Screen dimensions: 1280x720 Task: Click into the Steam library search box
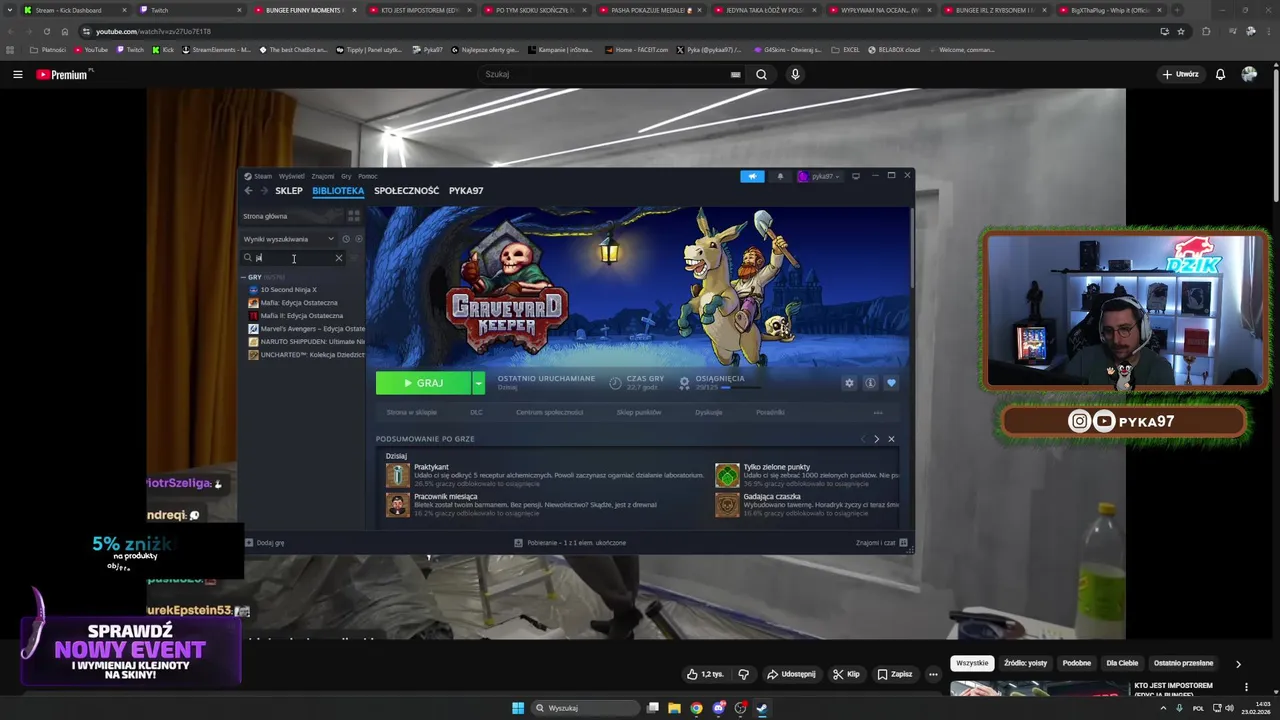tap(293, 258)
